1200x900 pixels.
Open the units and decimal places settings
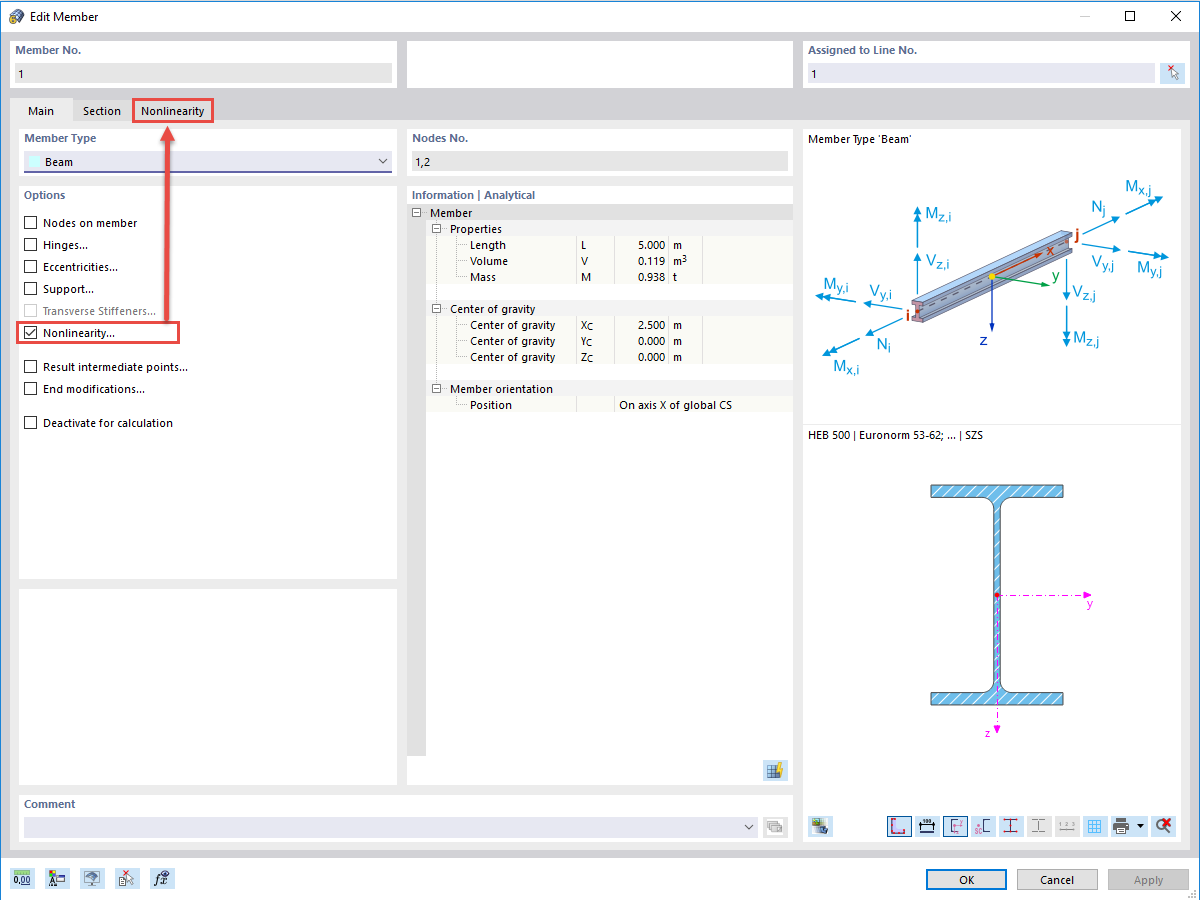point(22,878)
